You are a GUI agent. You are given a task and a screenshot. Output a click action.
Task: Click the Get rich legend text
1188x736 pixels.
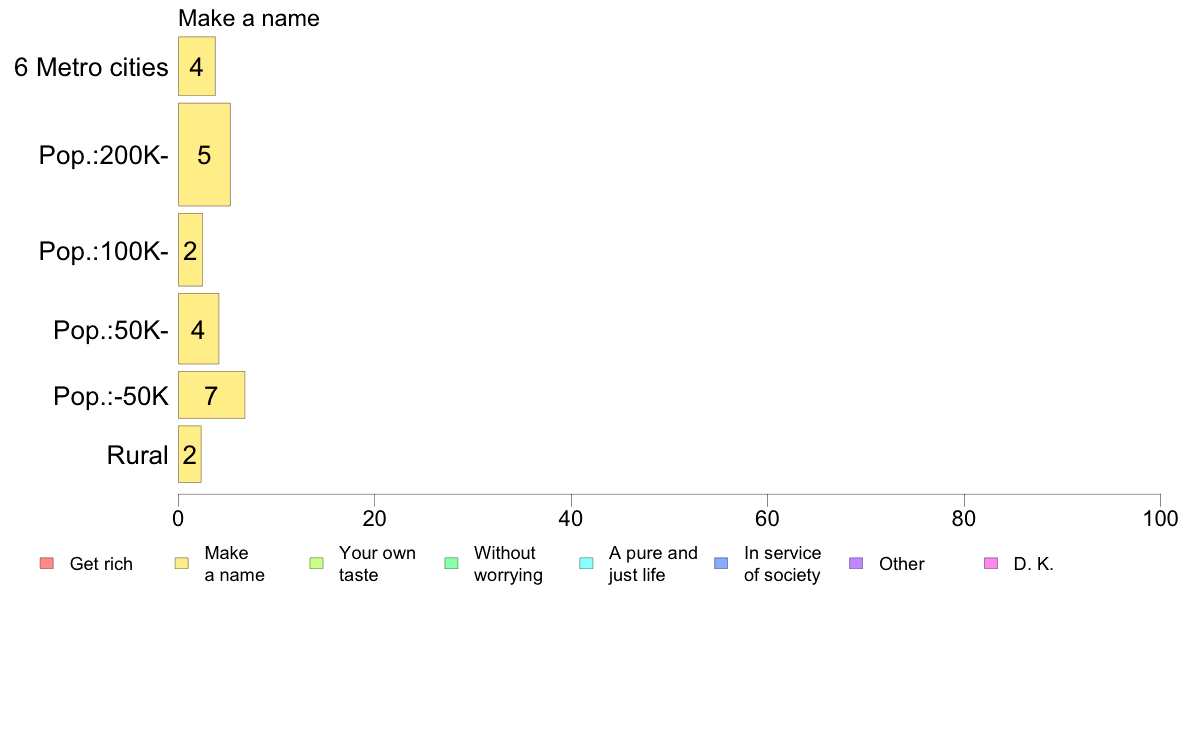coord(101,564)
